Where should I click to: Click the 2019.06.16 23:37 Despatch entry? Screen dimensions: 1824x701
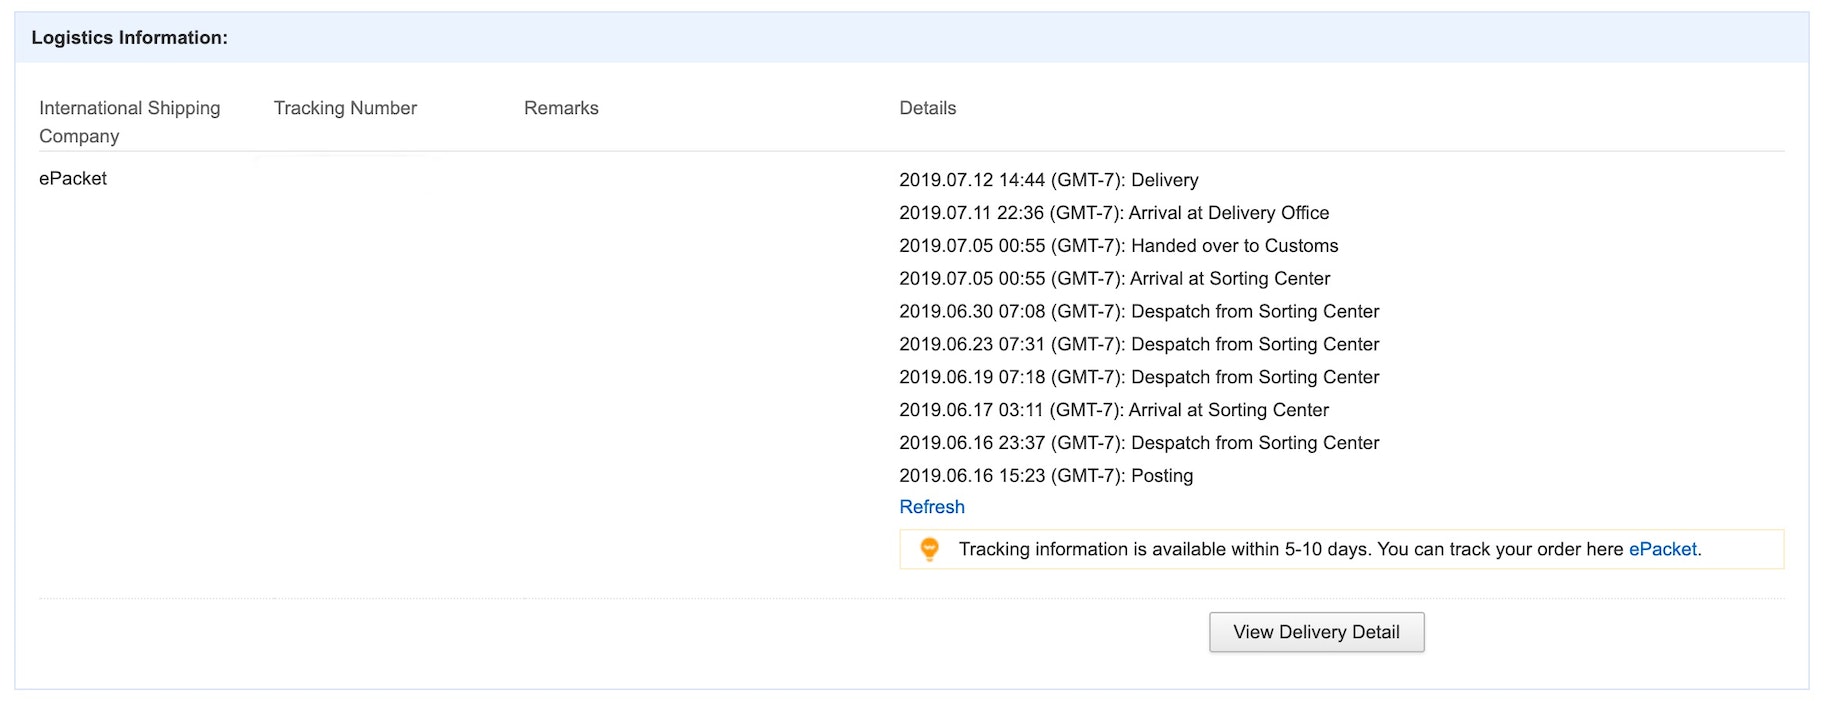[1139, 443]
